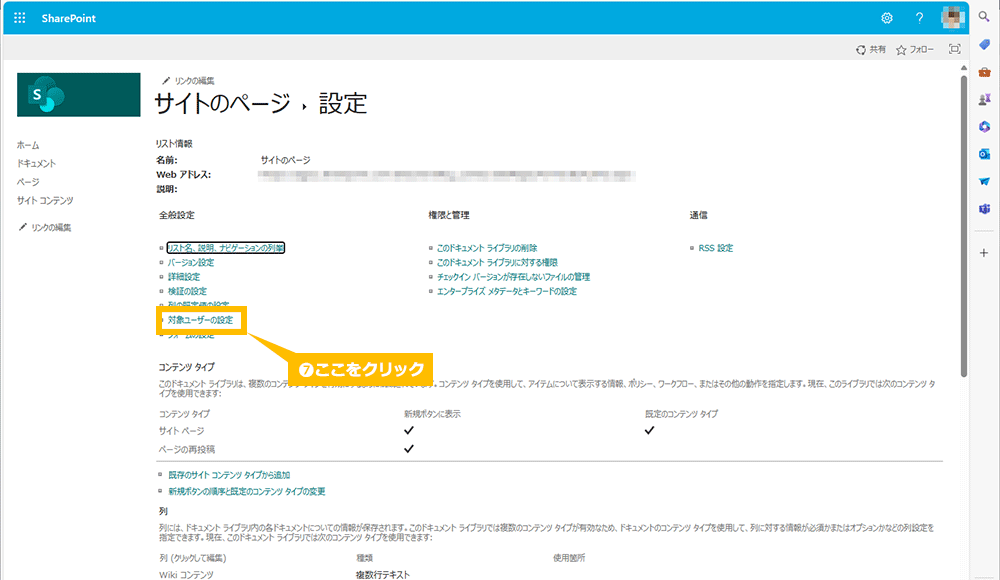
Task: Click the 共有 share button
Action: pyautogui.click(x=871, y=49)
